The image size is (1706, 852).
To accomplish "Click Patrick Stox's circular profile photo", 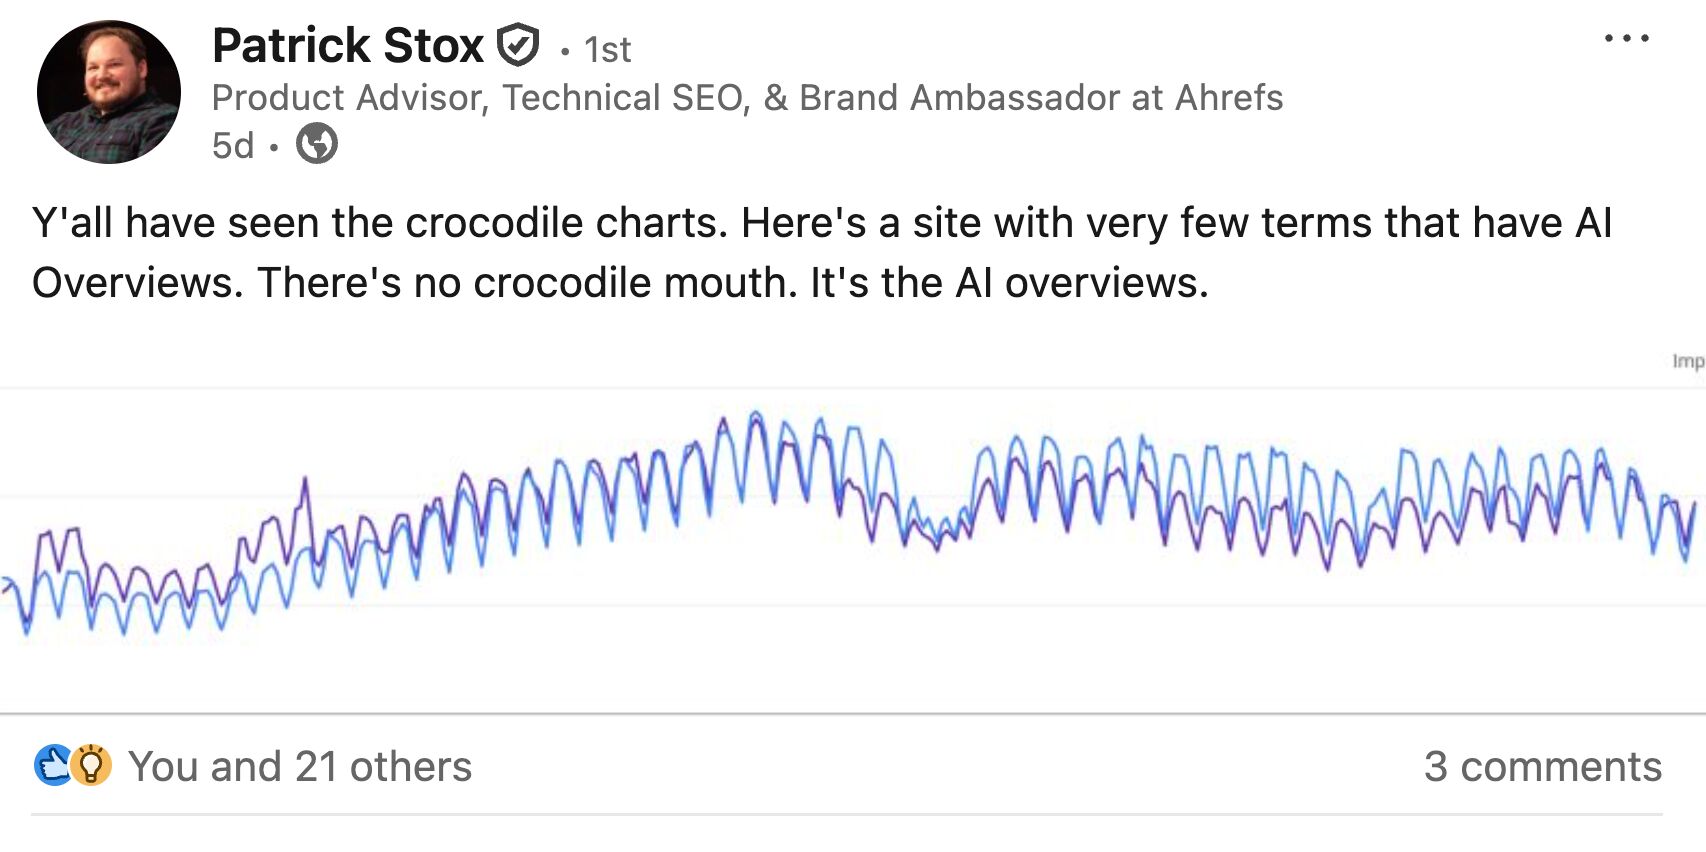I will [108, 88].
